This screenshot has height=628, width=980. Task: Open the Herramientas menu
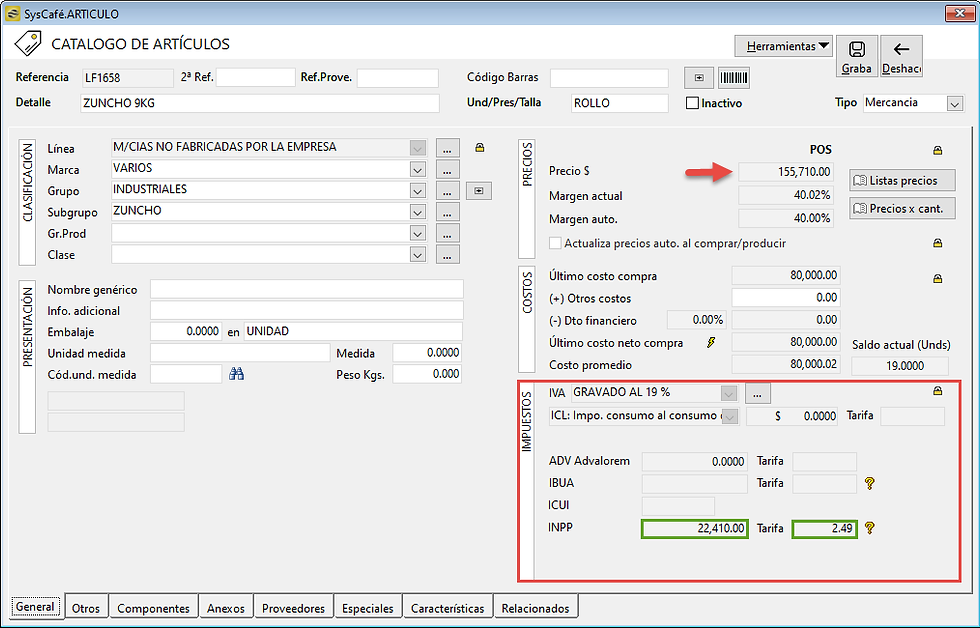pos(784,46)
